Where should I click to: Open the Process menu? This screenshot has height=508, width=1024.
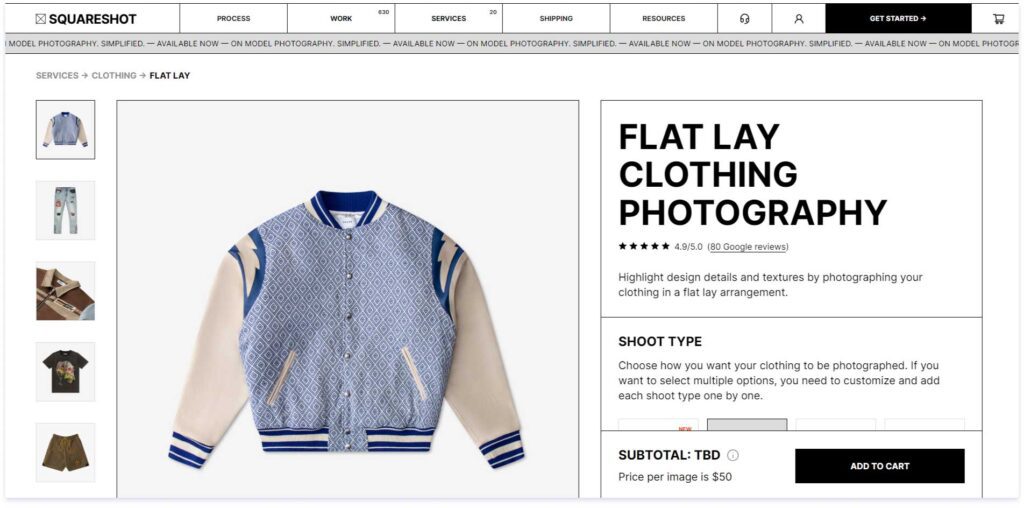[x=233, y=19]
